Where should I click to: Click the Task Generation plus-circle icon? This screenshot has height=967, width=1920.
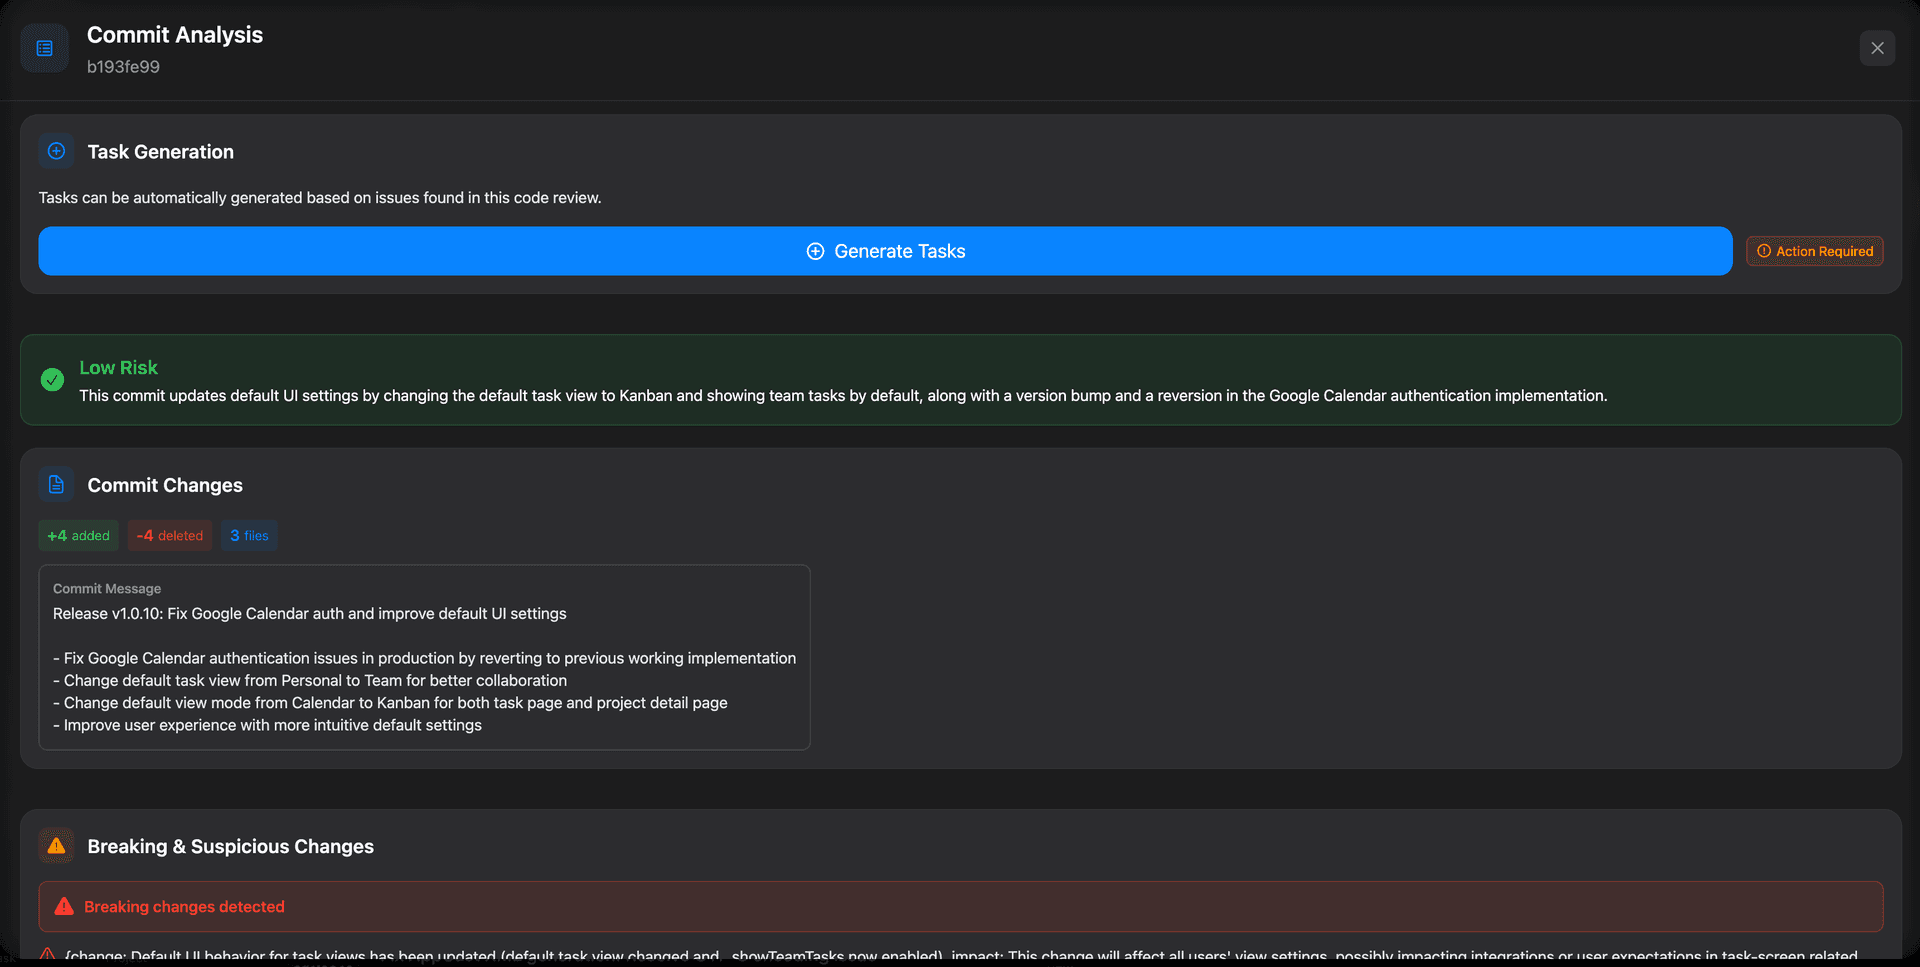[57, 151]
